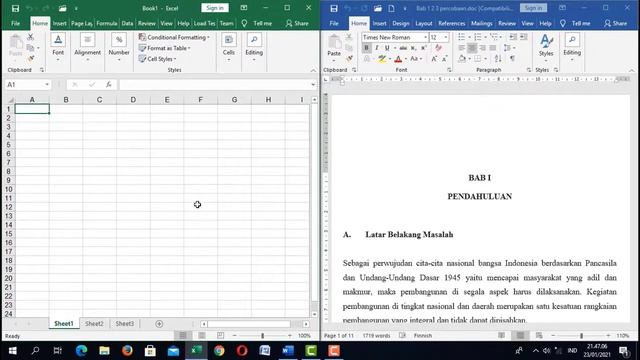Open Word Design tab
Screen dimensions: 640x360
point(400,23)
